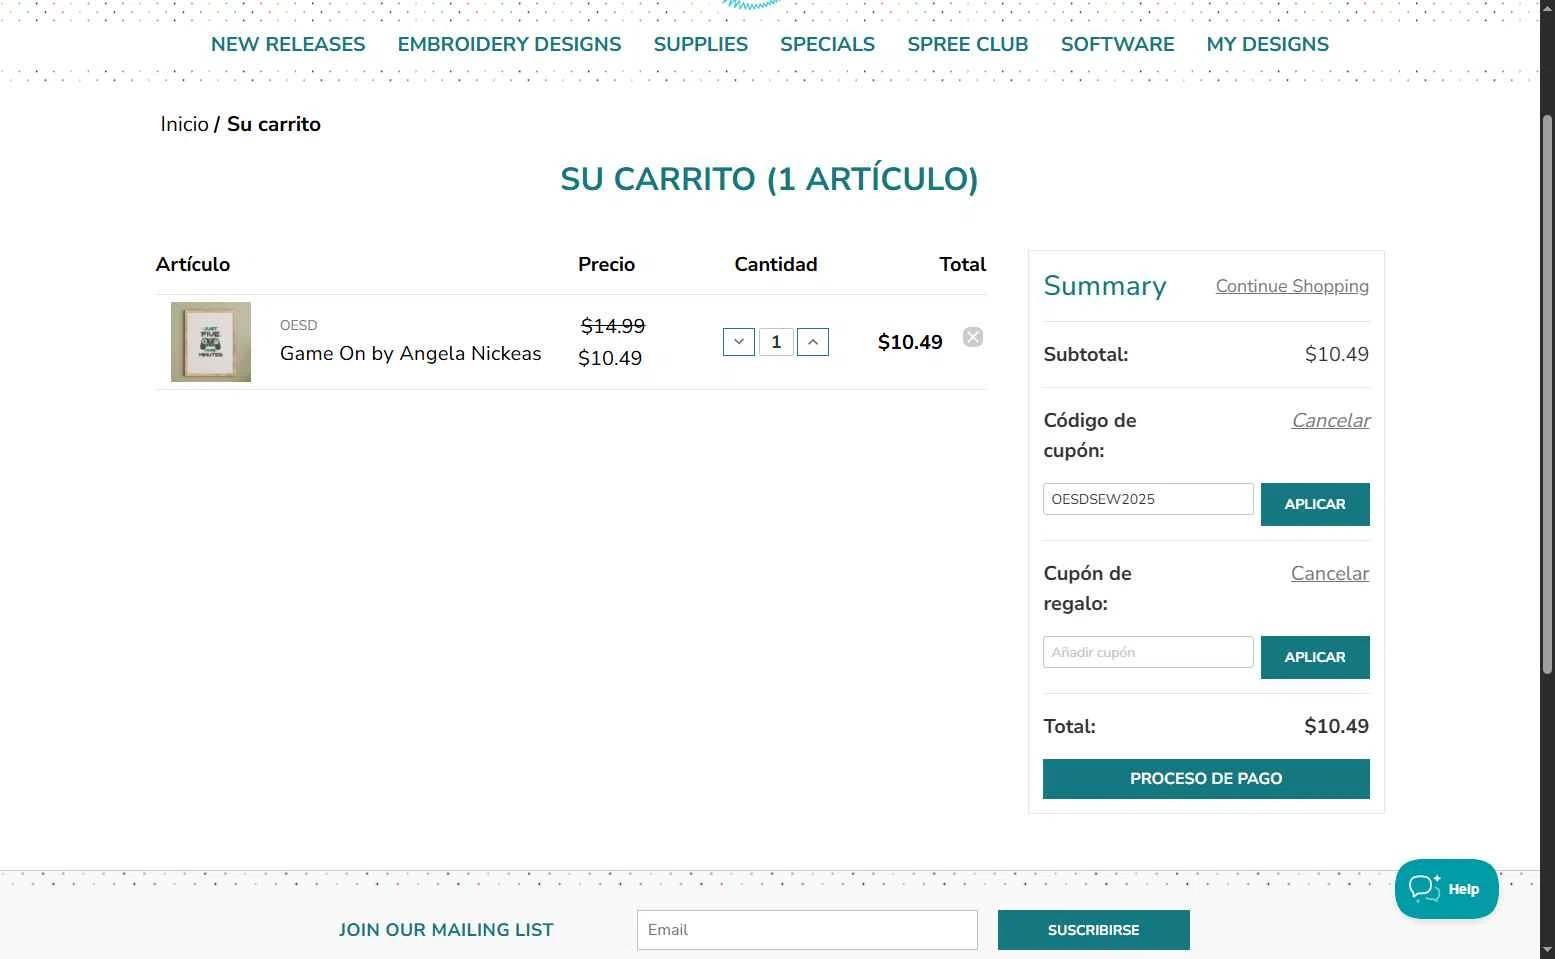Open SPREE CLUB menu
The height and width of the screenshot is (959, 1555).
click(x=968, y=44)
